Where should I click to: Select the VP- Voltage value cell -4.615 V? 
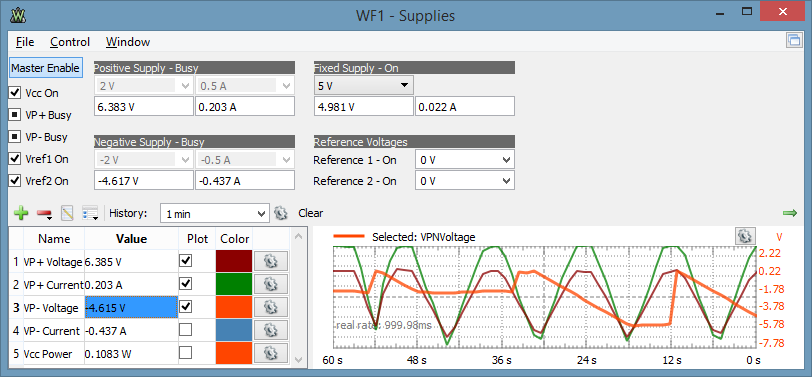click(x=131, y=307)
